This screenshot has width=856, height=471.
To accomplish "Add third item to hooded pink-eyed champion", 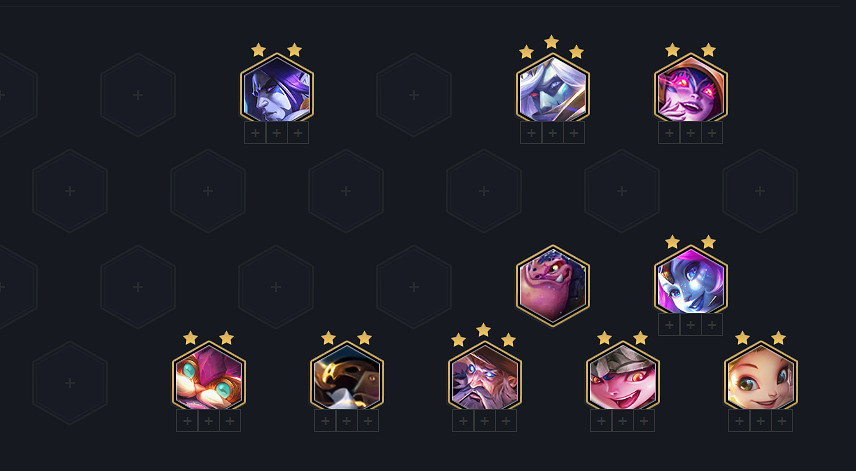I will [x=712, y=133].
